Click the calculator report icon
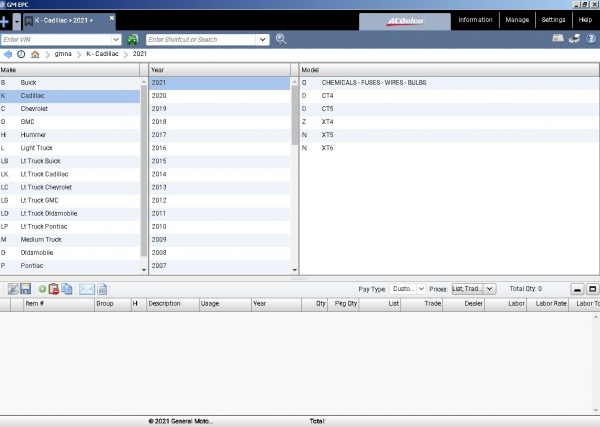The image size is (600, 427). click(102, 289)
